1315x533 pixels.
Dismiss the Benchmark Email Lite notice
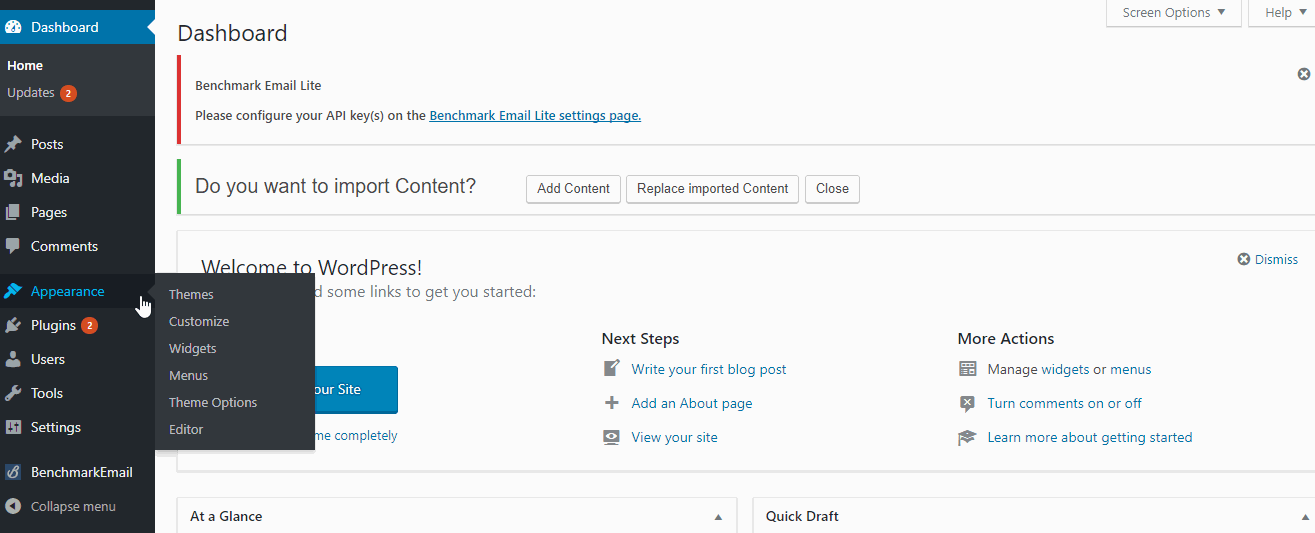click(1304, 74)
